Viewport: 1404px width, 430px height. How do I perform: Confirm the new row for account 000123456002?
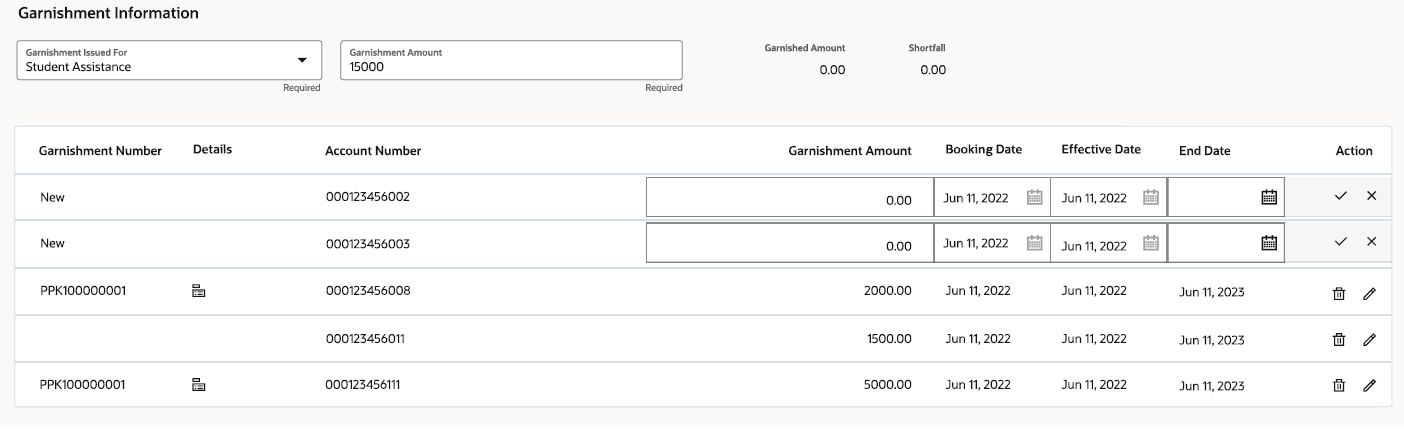click(x=1341, y=196)
